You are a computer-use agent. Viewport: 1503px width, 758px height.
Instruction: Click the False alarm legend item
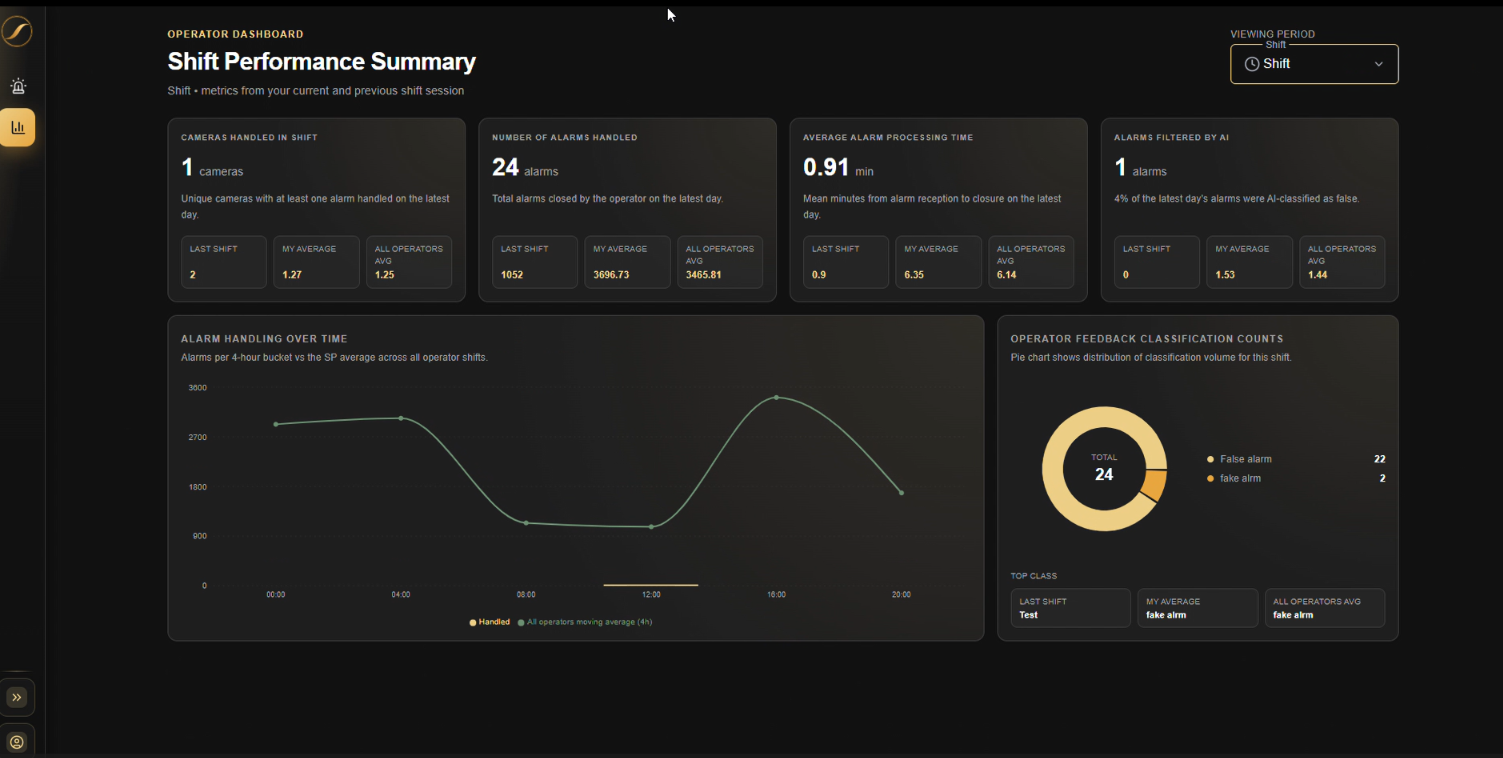1240,459
